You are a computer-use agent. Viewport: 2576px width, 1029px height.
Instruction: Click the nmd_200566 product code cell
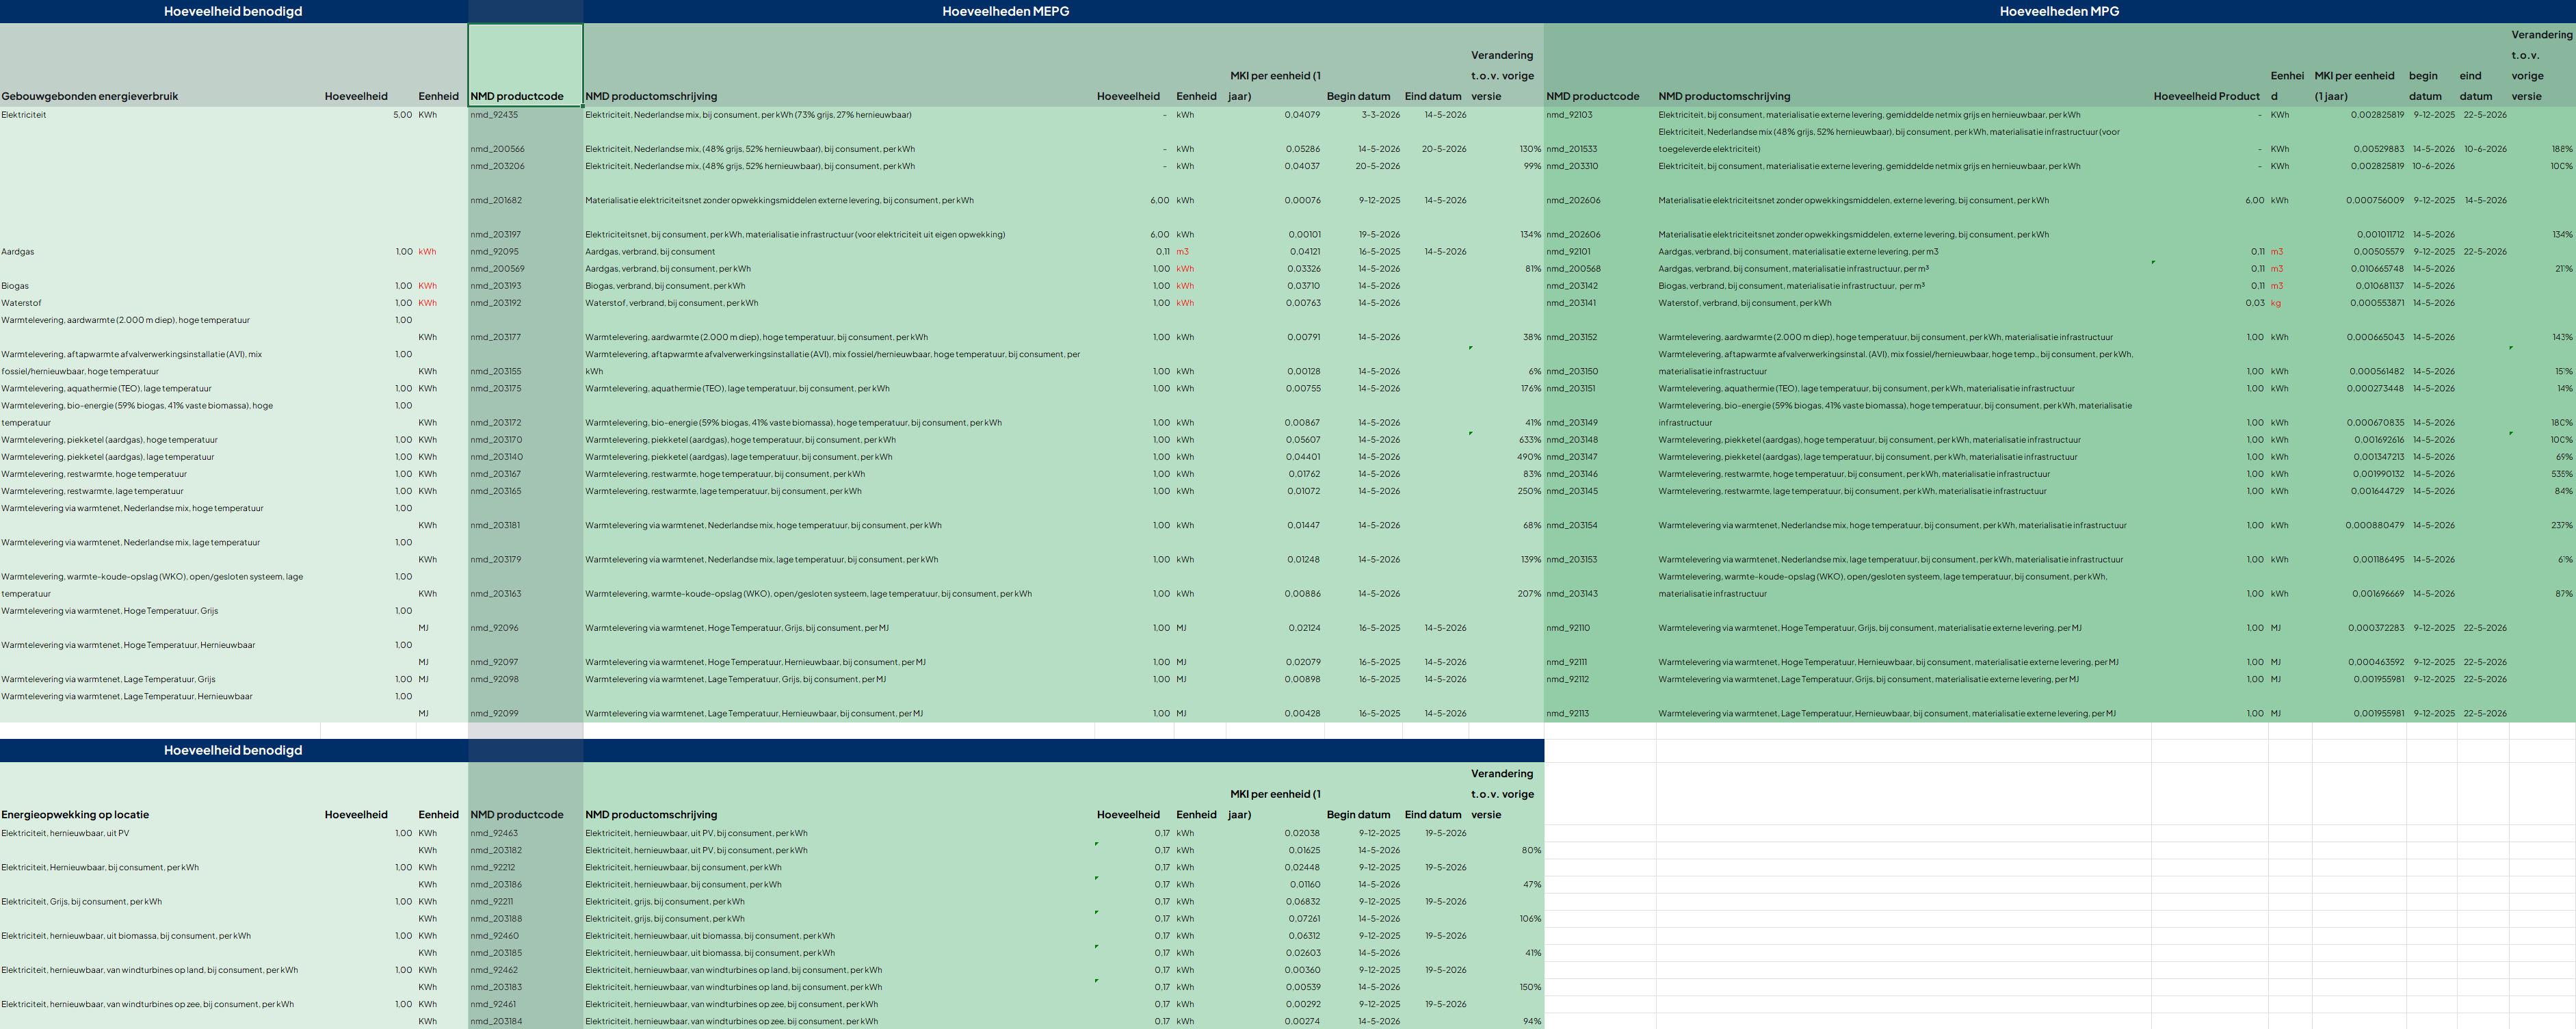pos(525,149)
